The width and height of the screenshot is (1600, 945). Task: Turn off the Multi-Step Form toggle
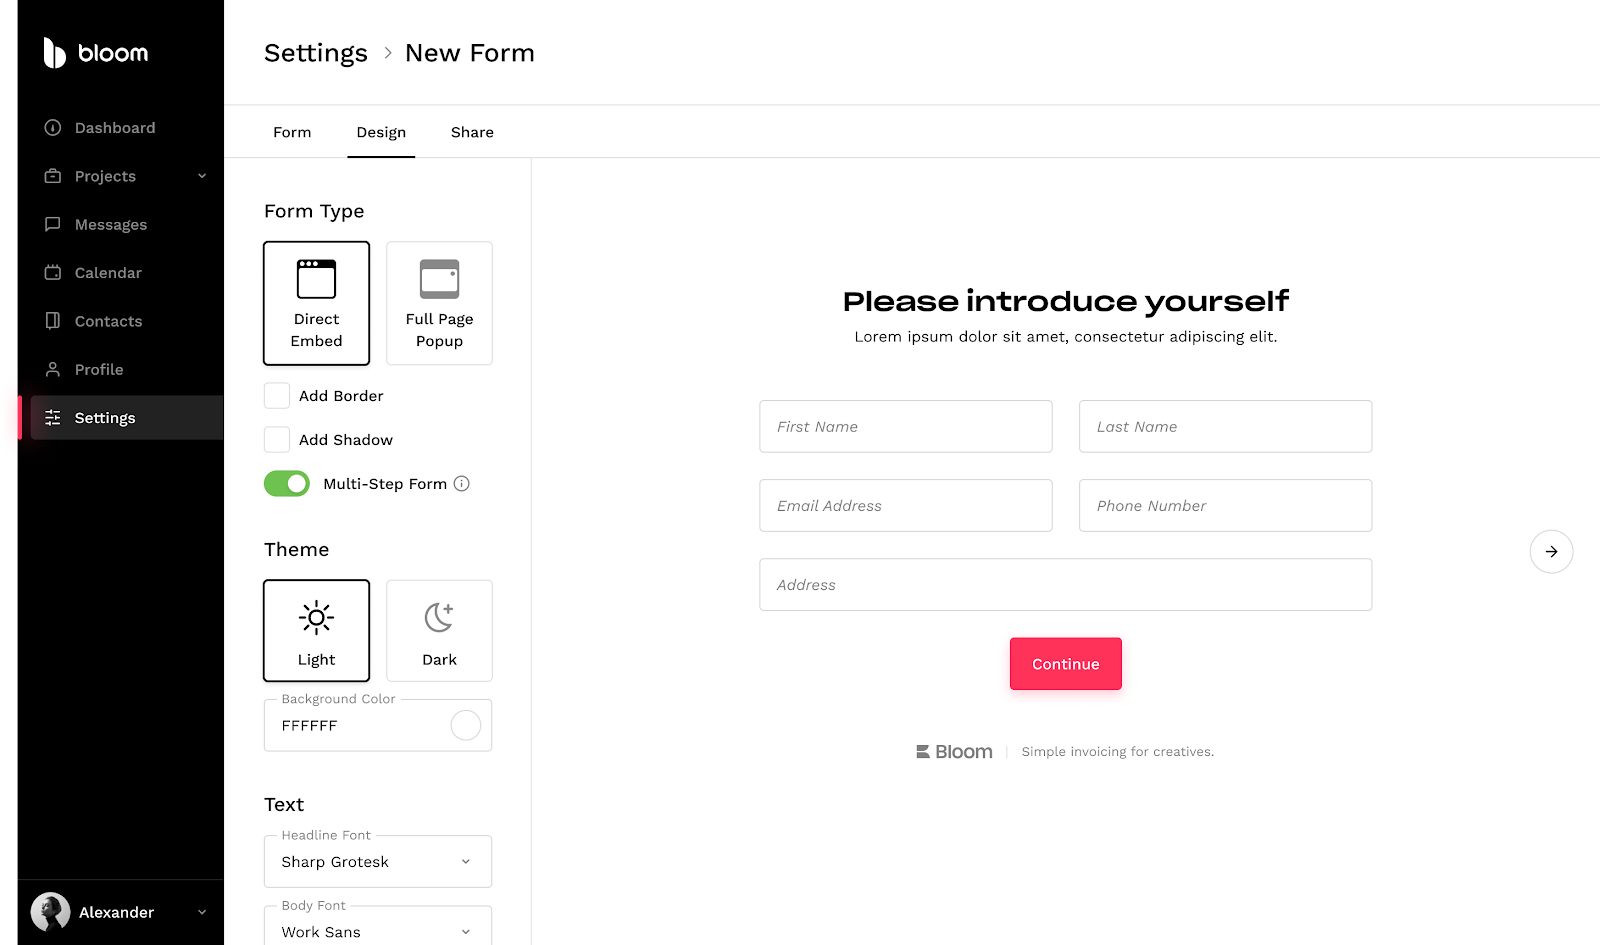click(x=287, y=484)
